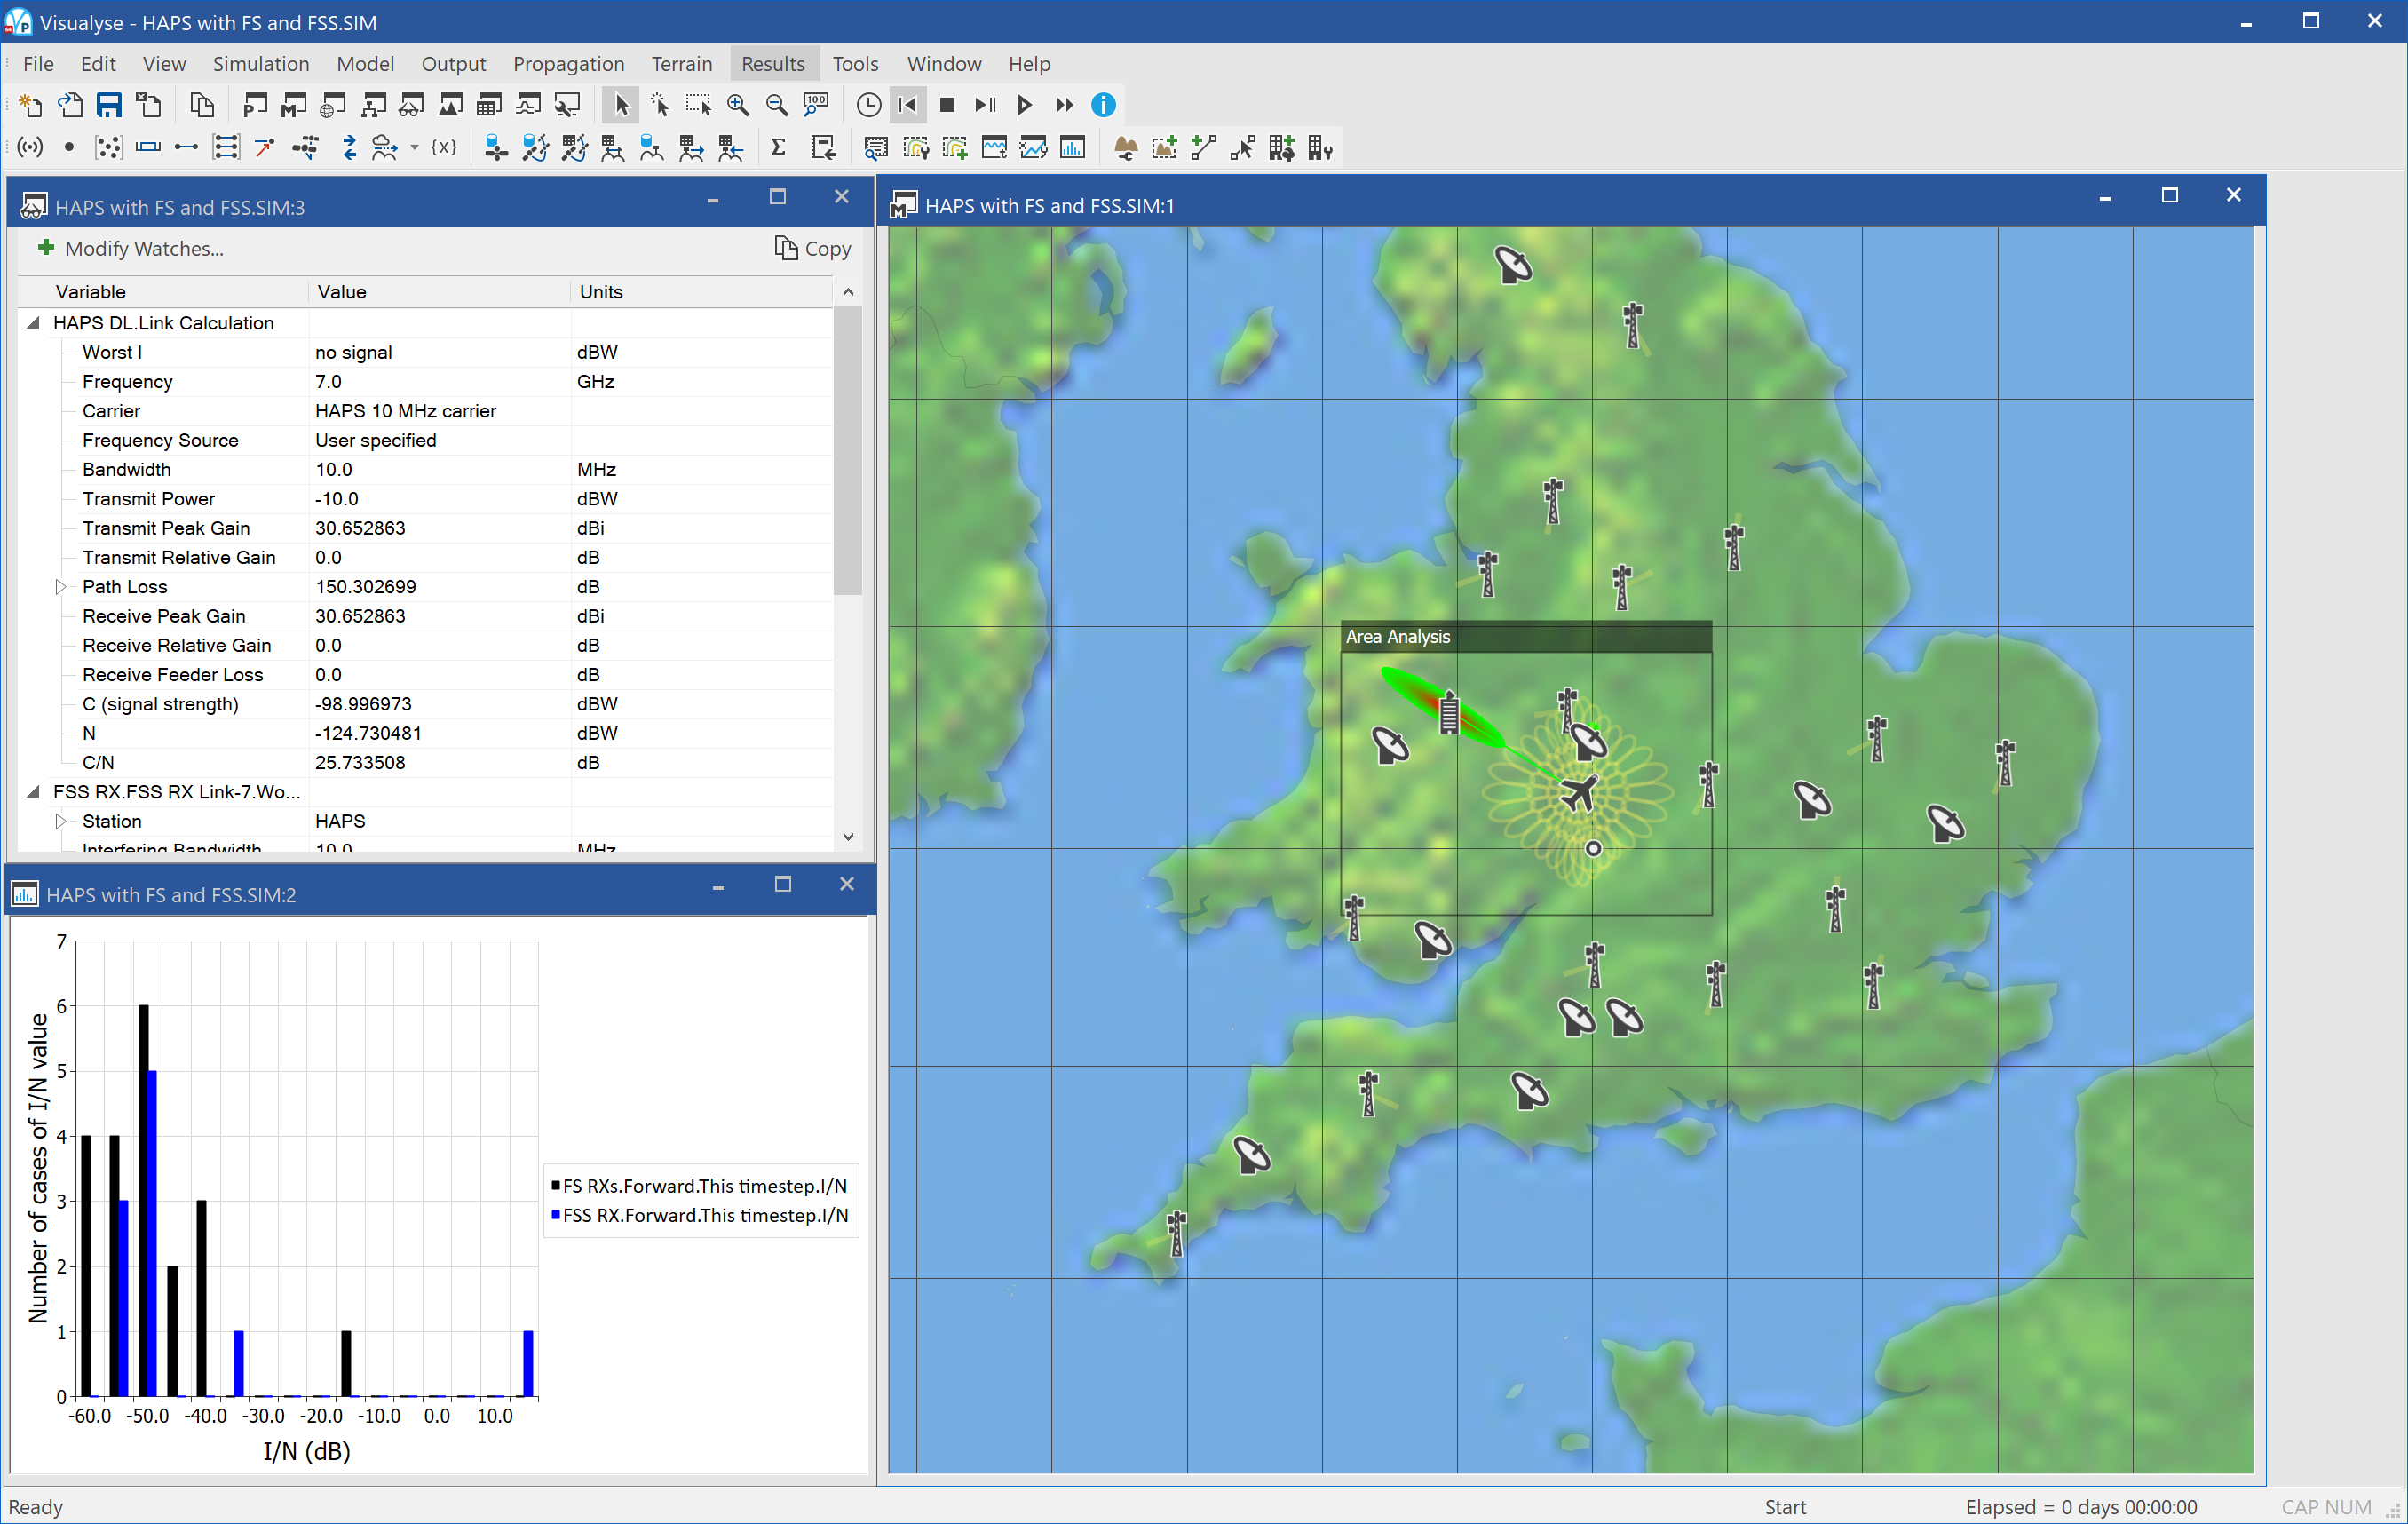Reset zoom to 100 percent
2408x1524 pixels.
[x=816, y=105]
